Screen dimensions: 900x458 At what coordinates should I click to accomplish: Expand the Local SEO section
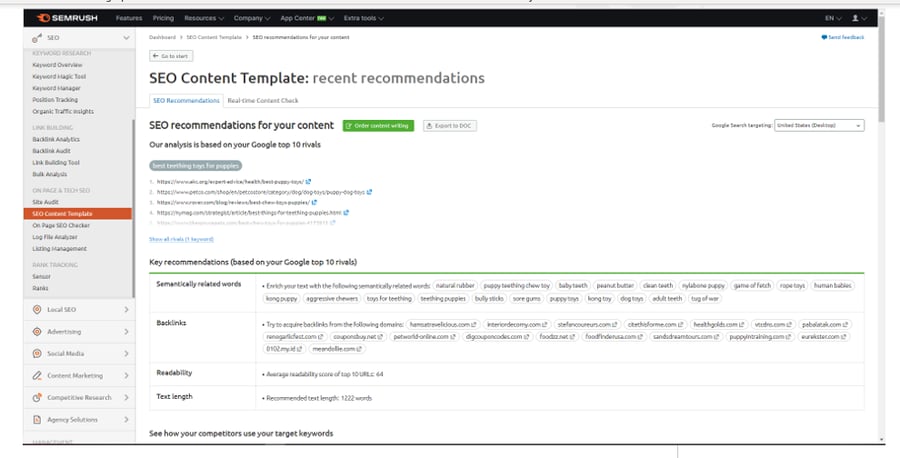tap(126, 309)
